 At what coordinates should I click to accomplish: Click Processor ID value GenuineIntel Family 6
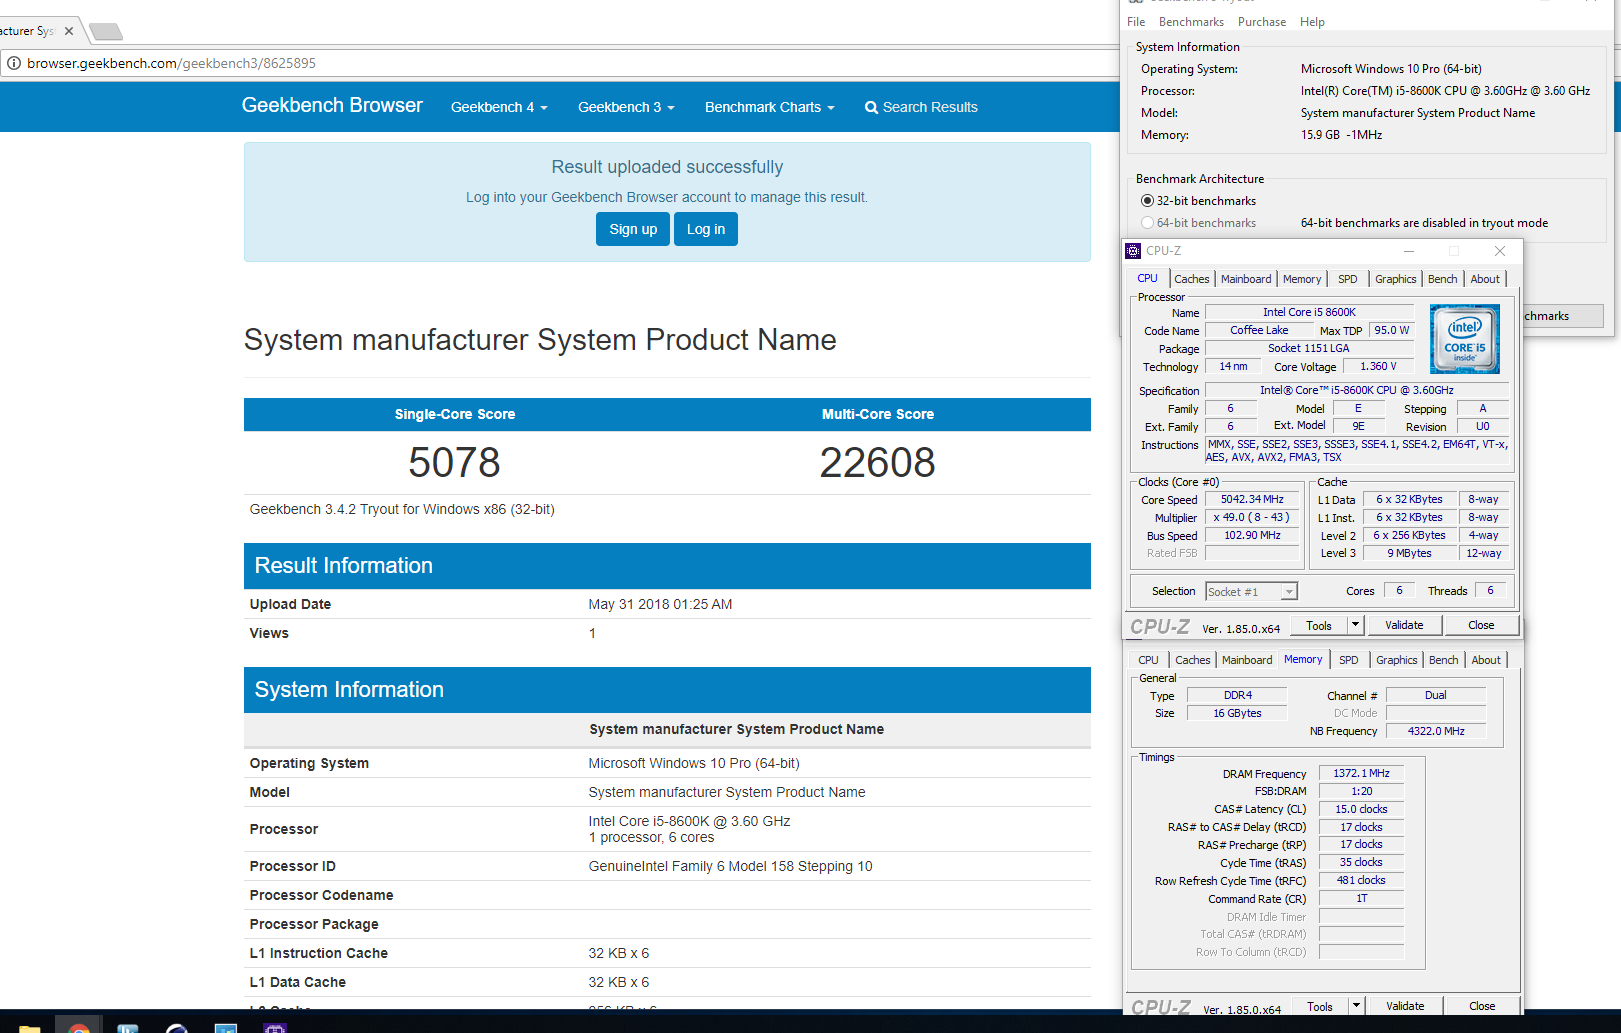730,866
